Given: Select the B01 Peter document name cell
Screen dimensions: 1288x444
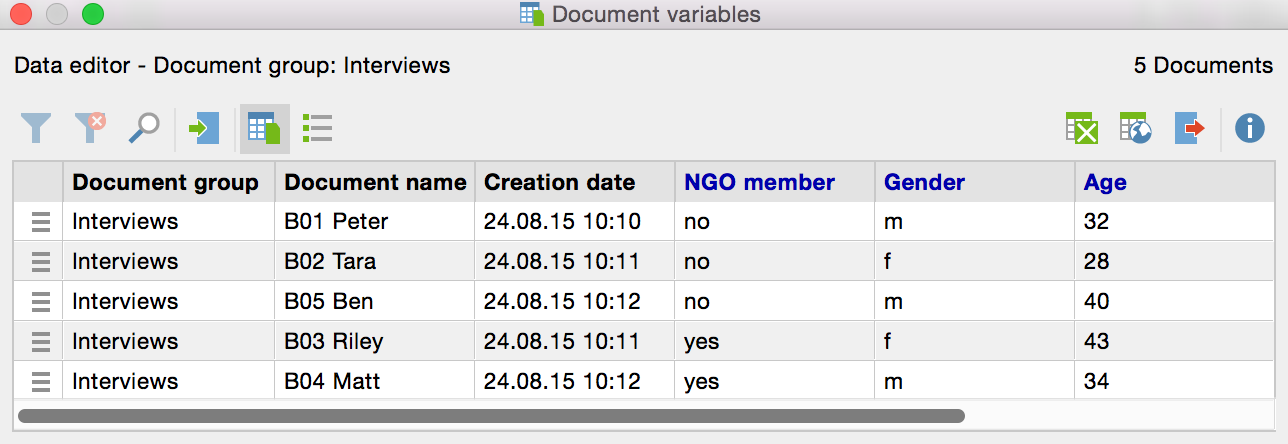Looking at the screenshot, I should click(375, 222).
